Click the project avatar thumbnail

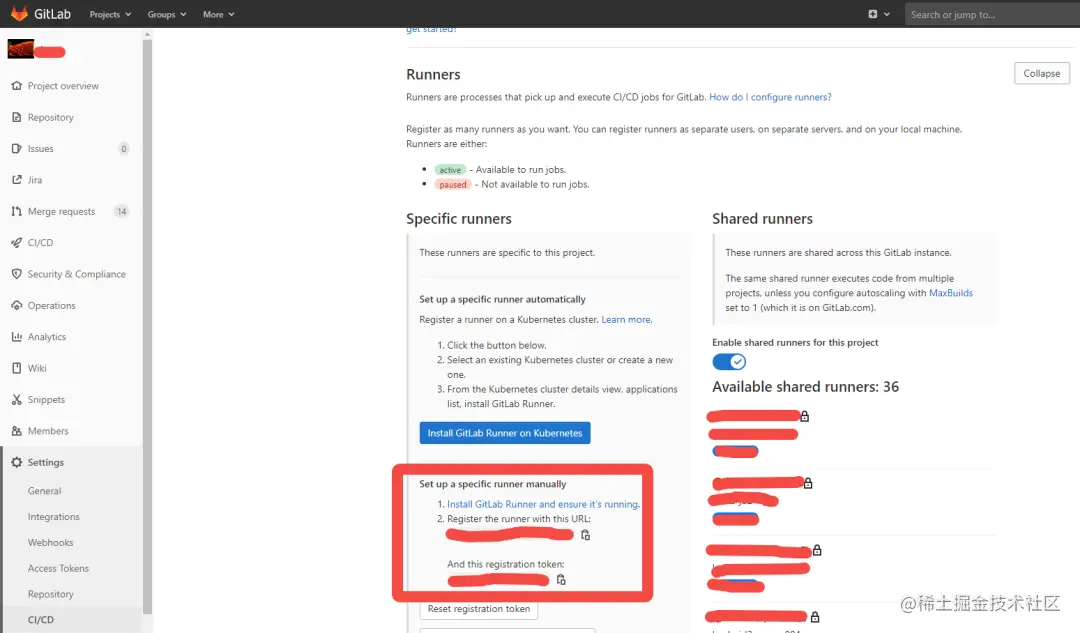tap(21, 49)
